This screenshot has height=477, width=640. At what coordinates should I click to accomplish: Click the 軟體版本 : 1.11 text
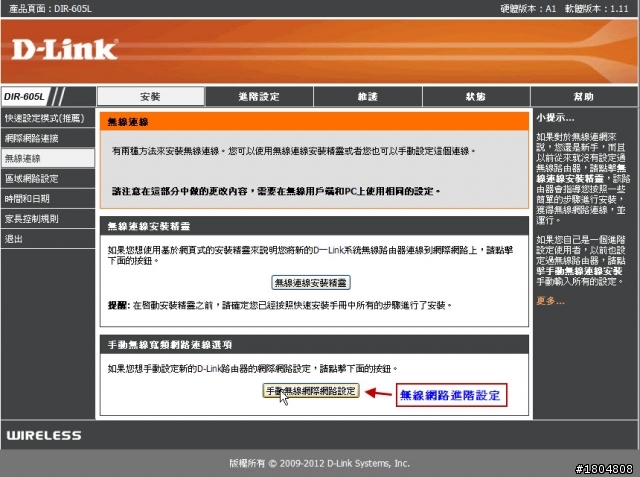click(x=596, y=9)
